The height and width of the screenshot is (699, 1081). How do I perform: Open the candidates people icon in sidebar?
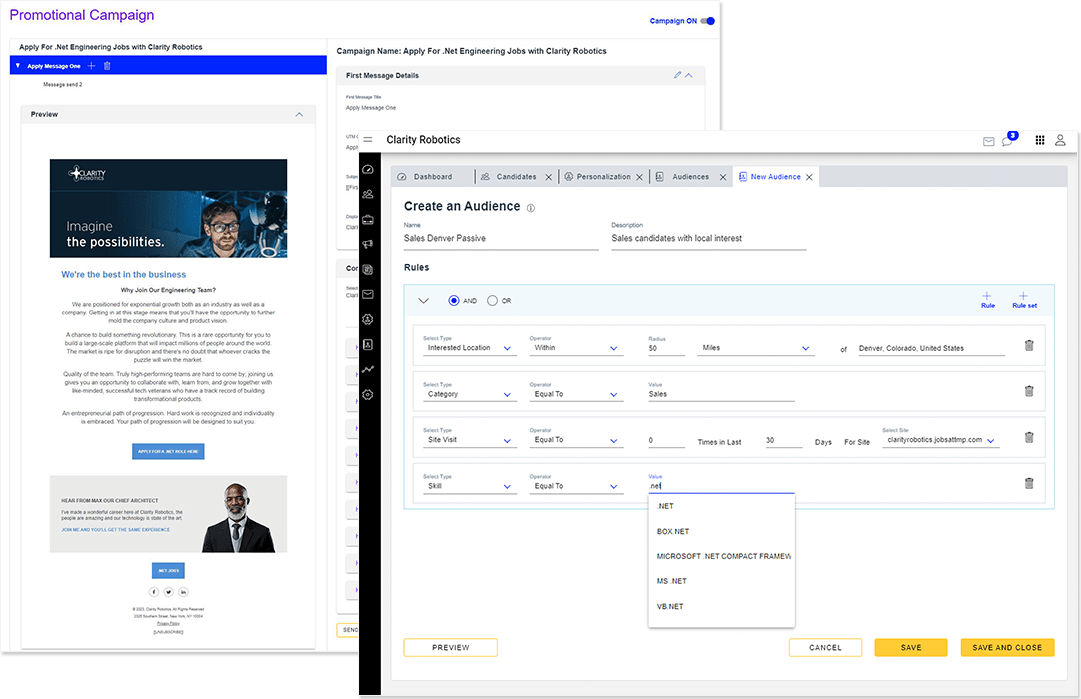click(368, 194)
